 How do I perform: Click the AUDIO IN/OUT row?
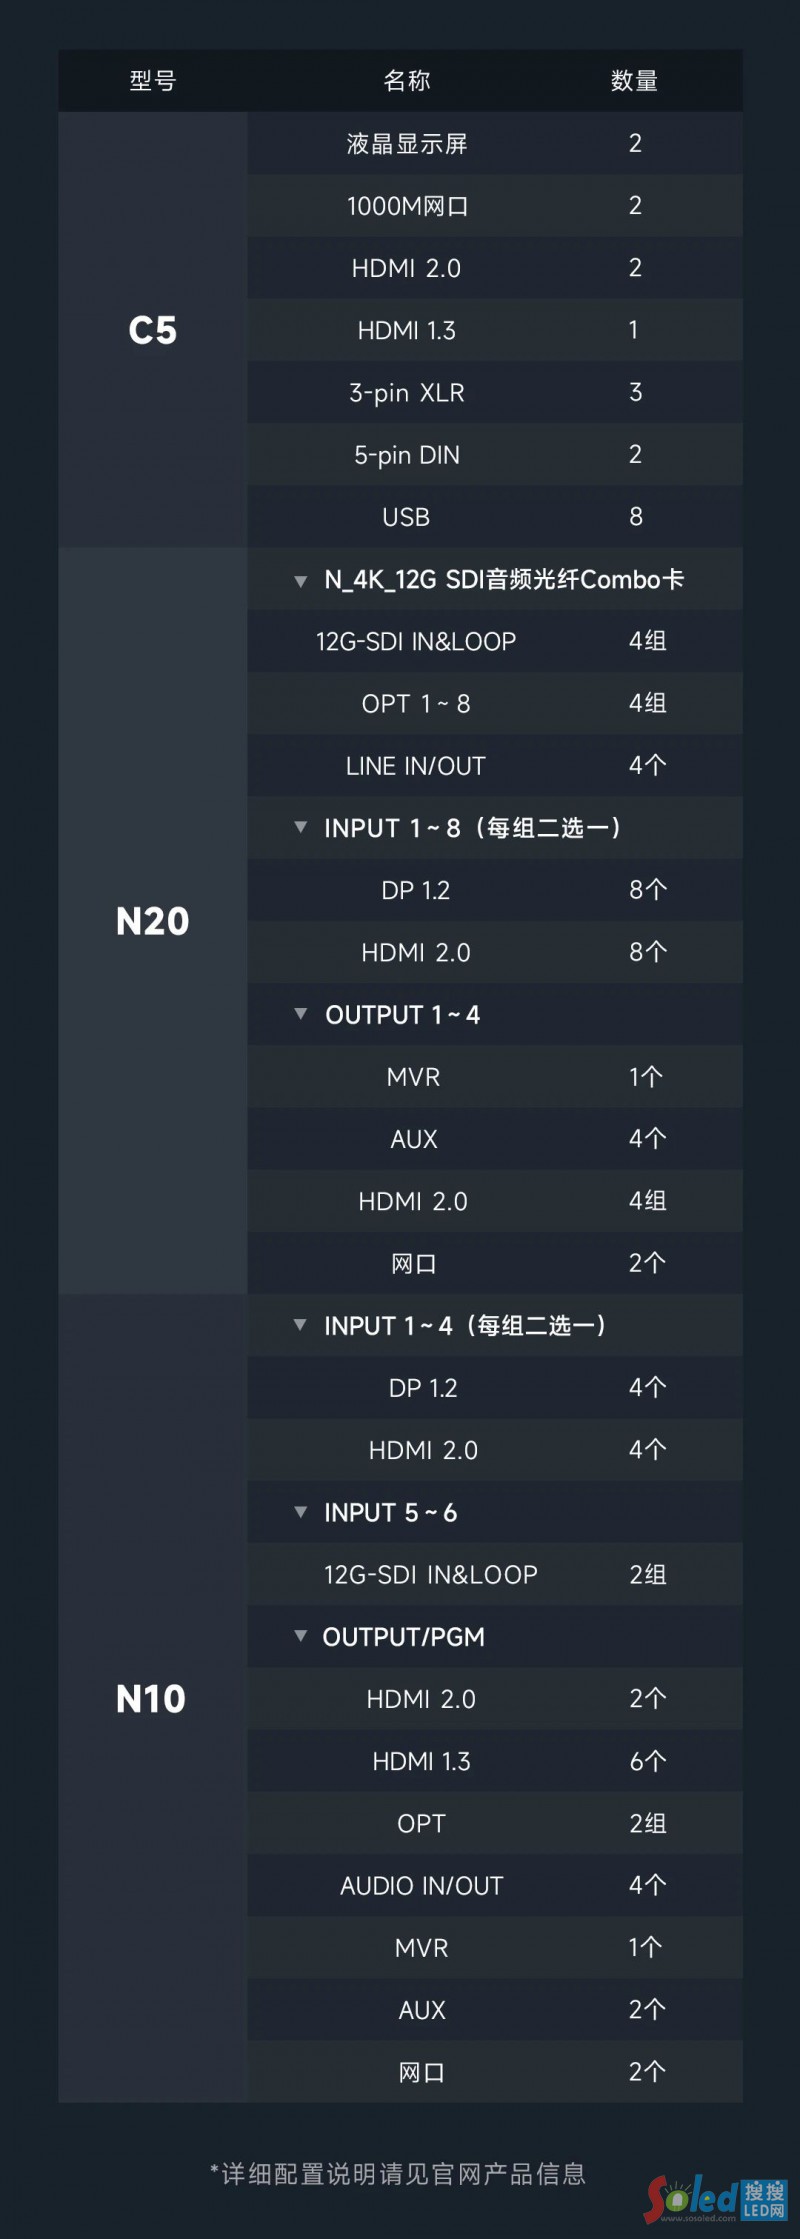coord(421,1886)
